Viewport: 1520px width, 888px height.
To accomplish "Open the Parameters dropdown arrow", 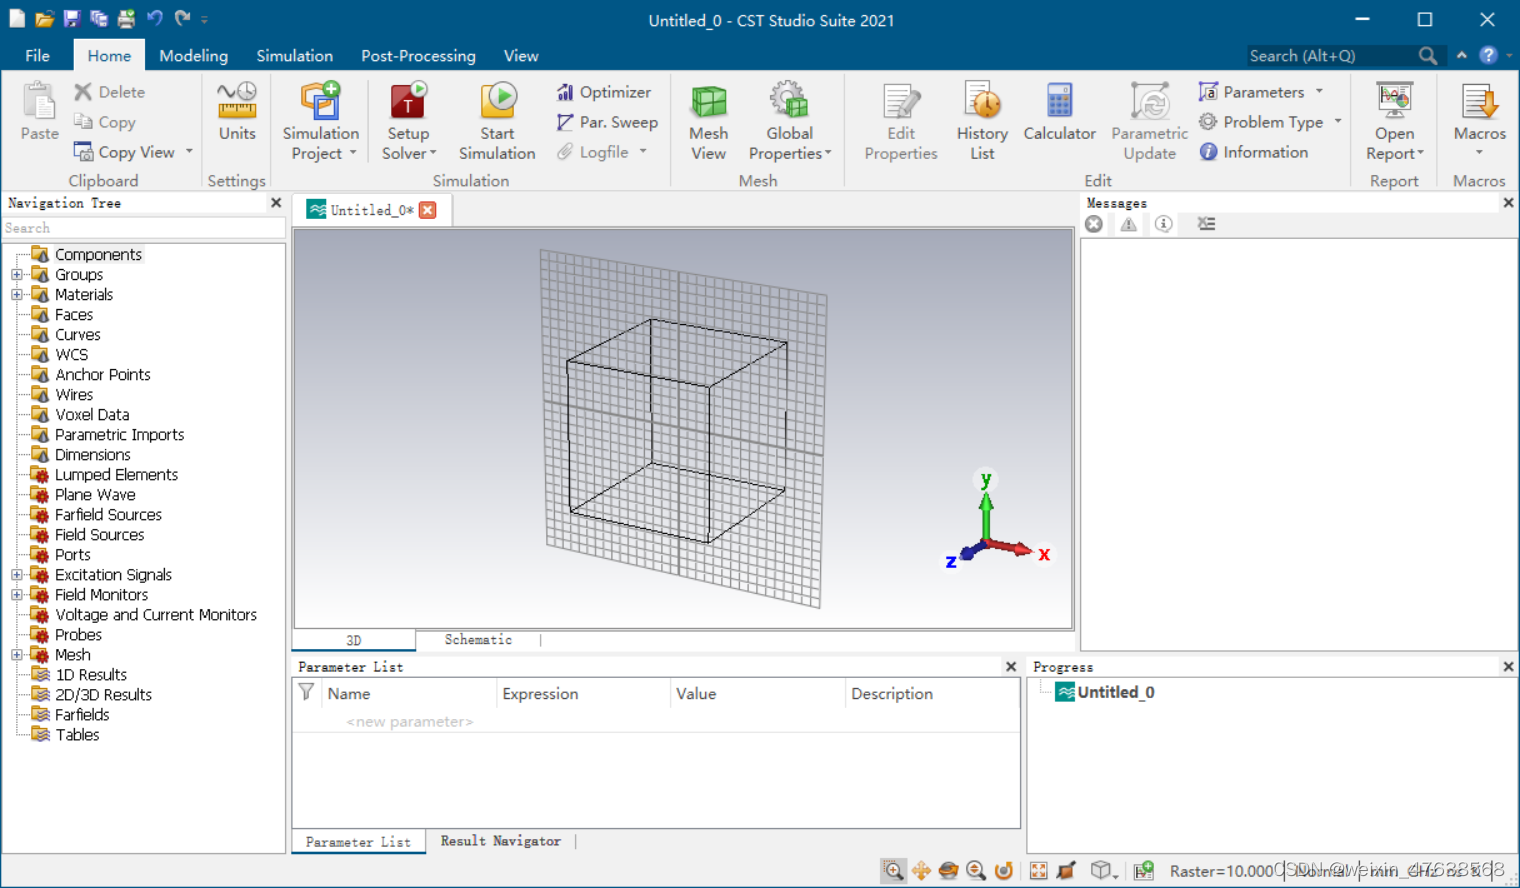I will pos(1320,92).
